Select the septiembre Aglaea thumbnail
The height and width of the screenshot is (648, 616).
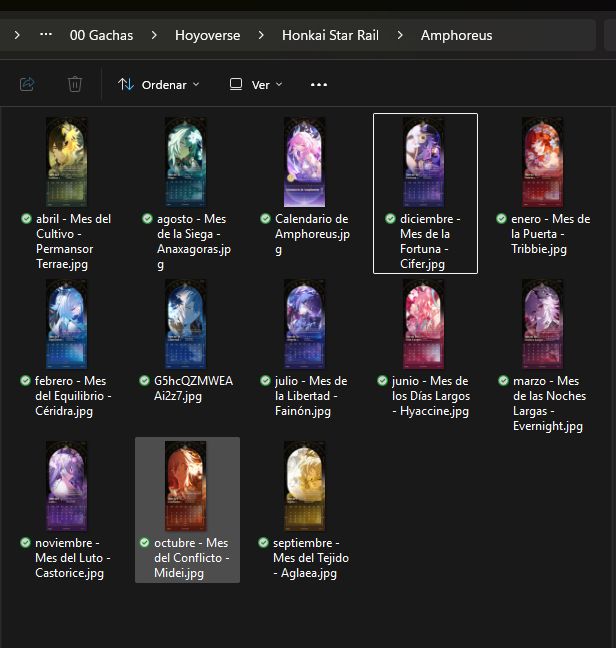pos(304,486)
